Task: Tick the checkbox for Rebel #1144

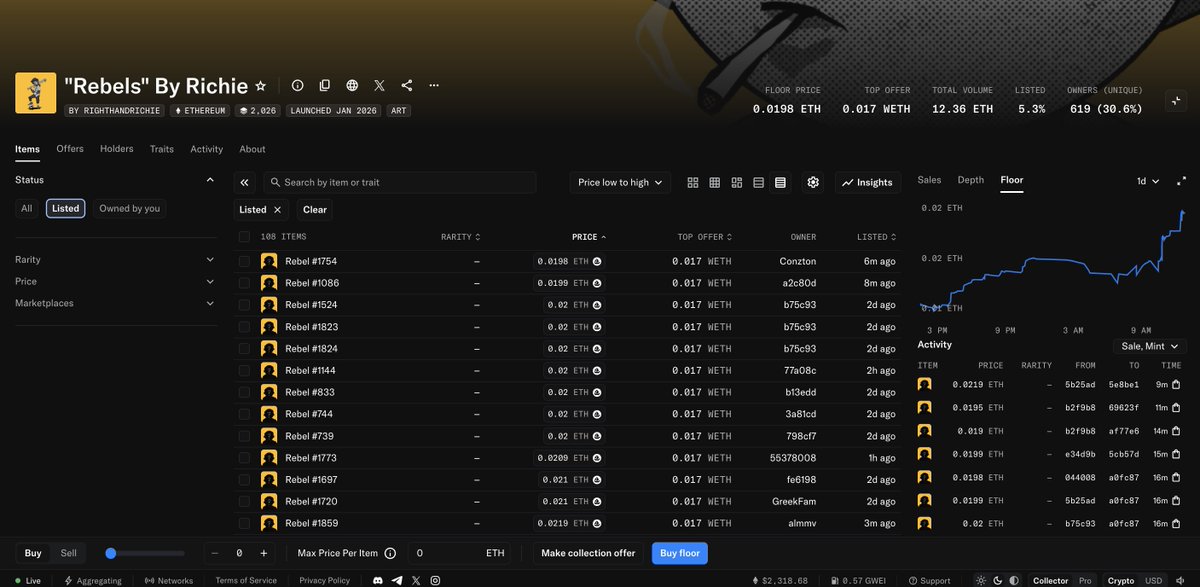Action: click(245, 370)
